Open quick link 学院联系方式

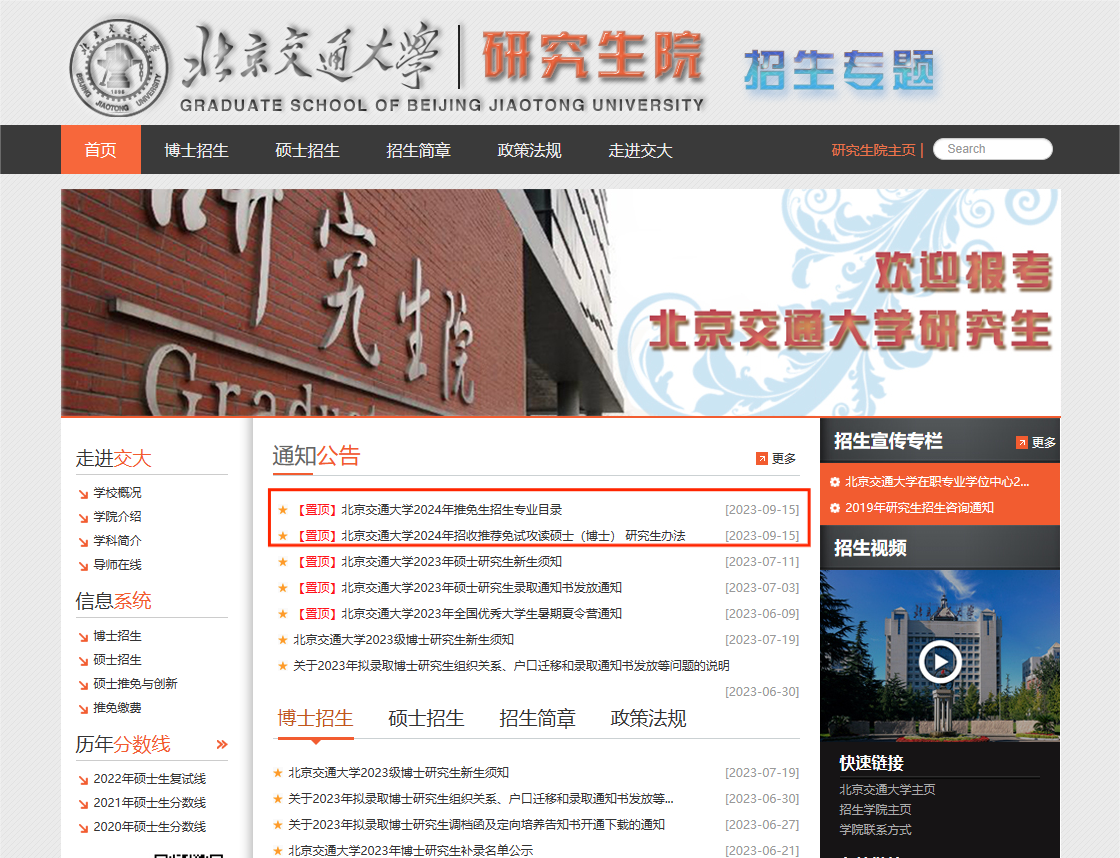point(875,829)
